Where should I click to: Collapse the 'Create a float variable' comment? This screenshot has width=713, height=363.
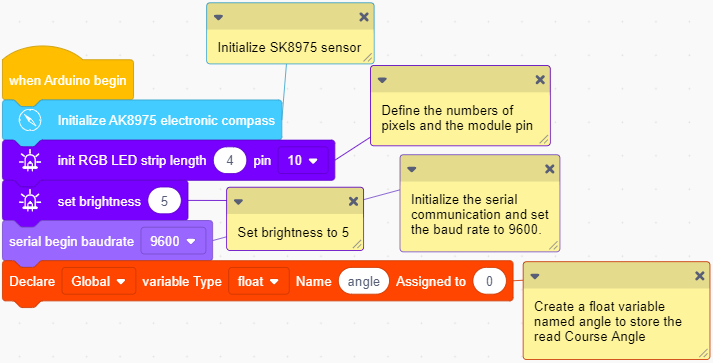click(535, 276)
